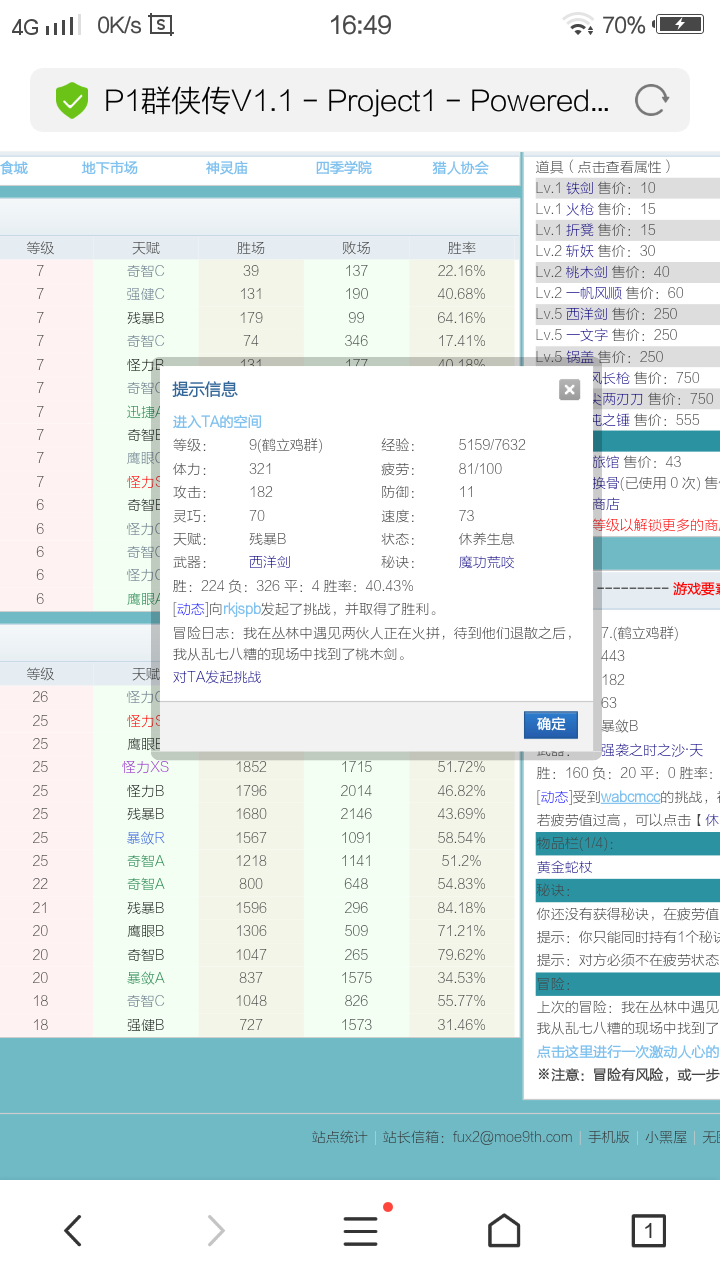Click 胜率 column header in top table
Image resolution: width=720 pixels, height=1280 pixels.
(x=461, y=248)
